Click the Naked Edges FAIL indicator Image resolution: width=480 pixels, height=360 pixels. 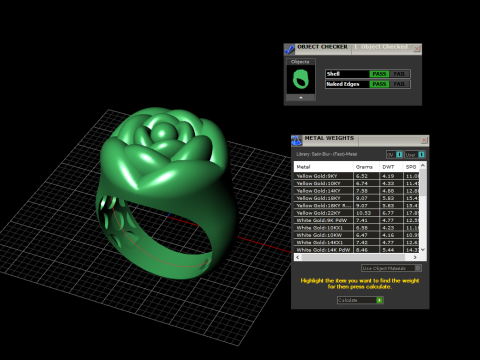point(399,84)
